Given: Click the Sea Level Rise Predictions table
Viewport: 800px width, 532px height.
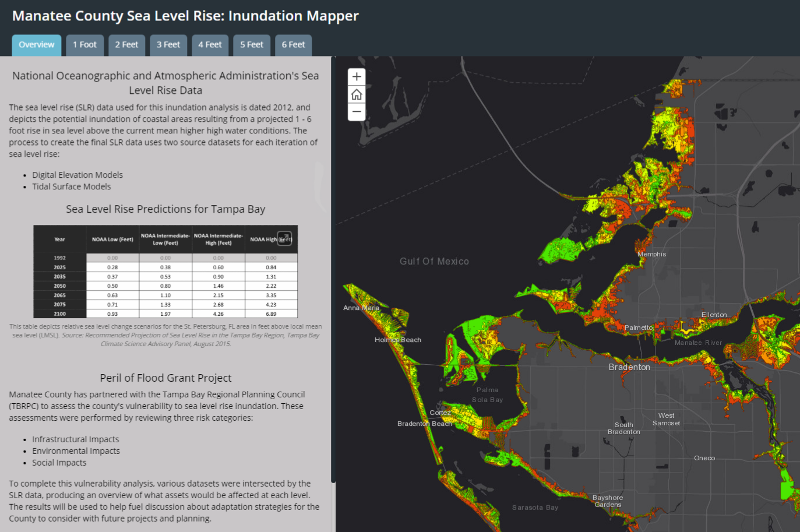Looking at the screenshot, I should coord(165,271).
